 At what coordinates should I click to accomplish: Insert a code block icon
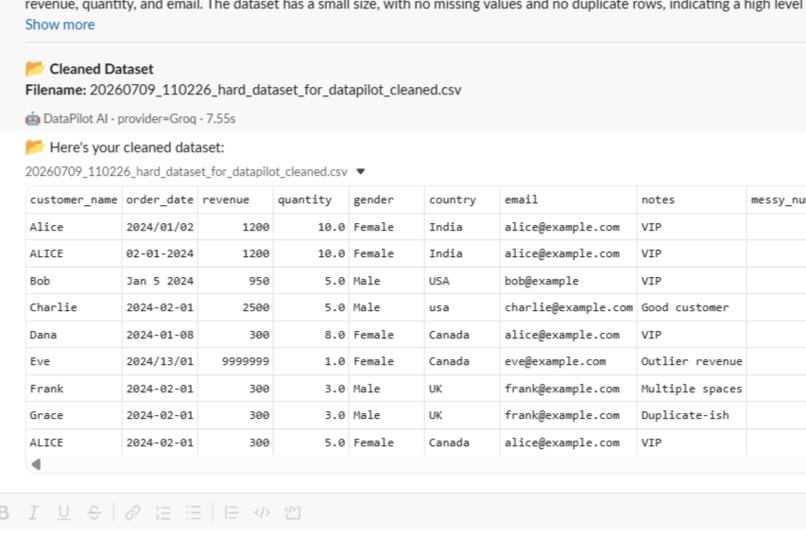click(292, 512)
